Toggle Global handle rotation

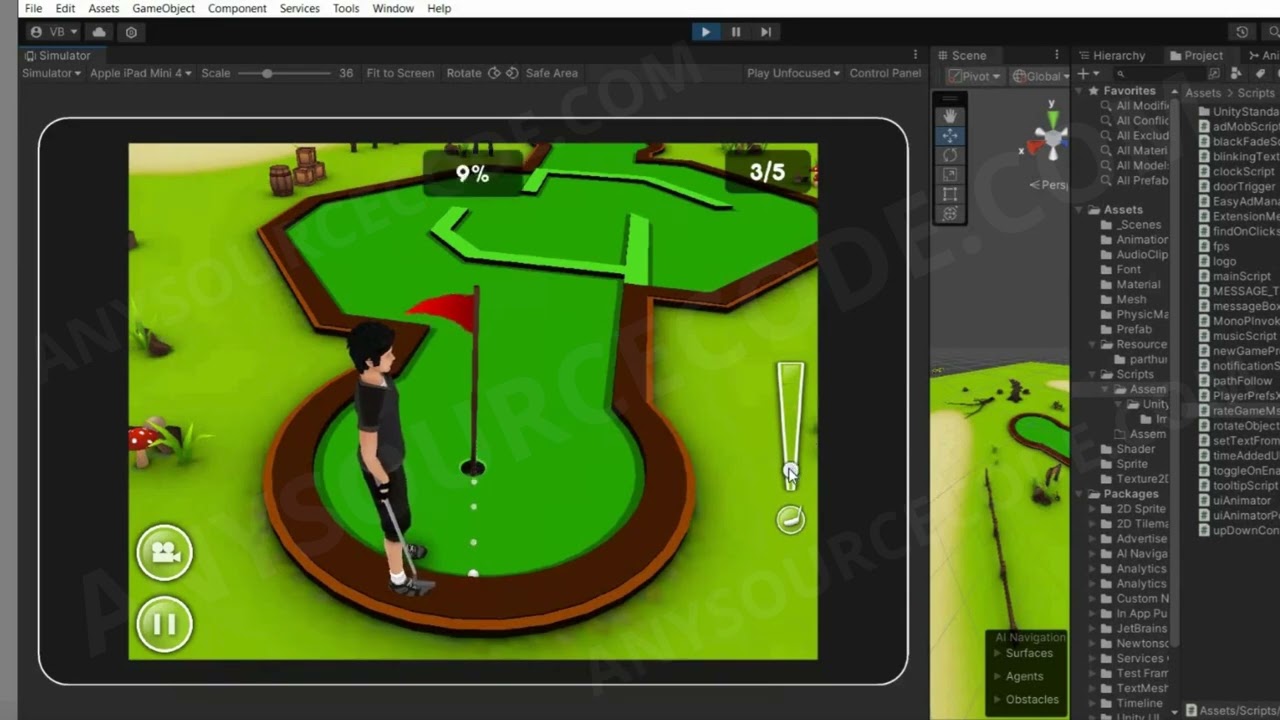tap(1039, 76)
